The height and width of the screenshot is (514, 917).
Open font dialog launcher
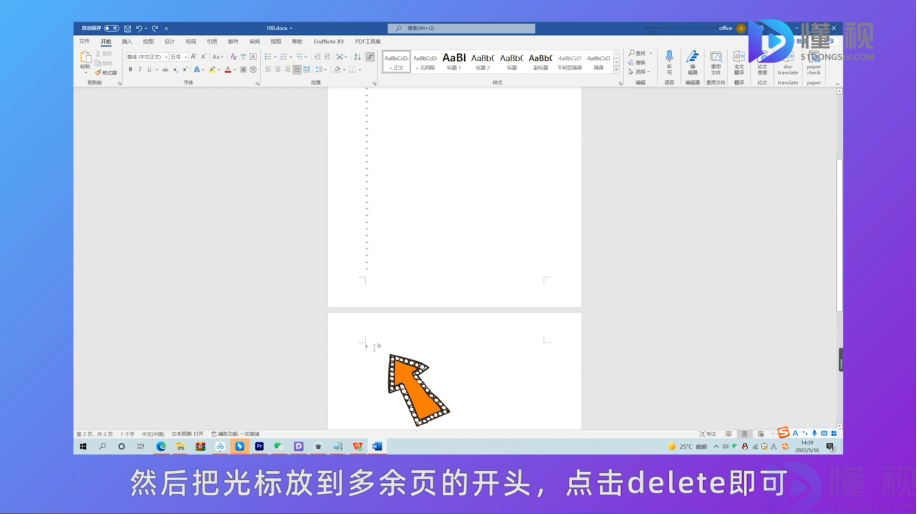pyautogui.click(x=257, y=84)
